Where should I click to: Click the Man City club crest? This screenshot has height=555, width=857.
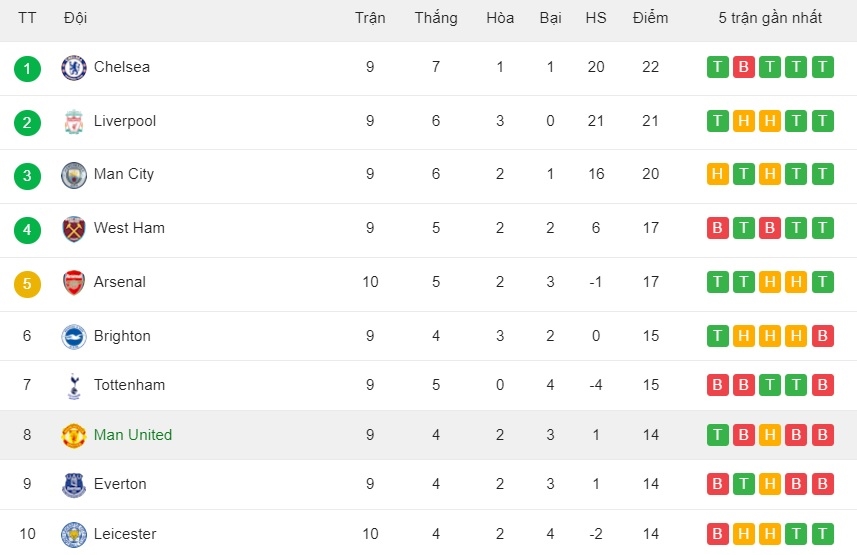point(74,175)
